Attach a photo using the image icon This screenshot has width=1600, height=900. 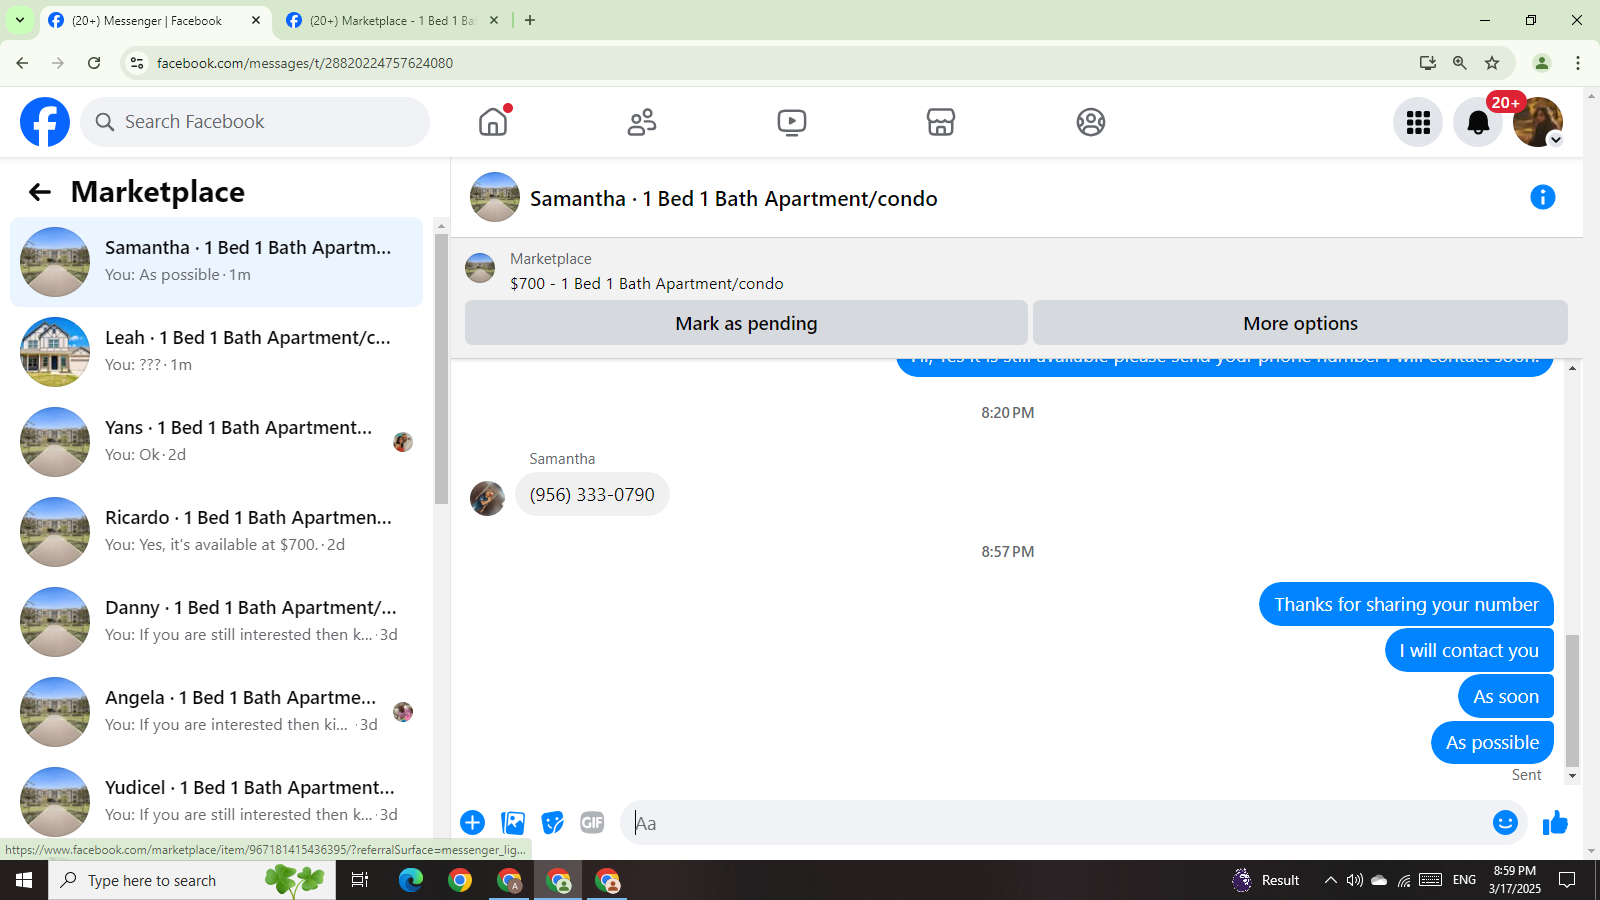point(513,822)
